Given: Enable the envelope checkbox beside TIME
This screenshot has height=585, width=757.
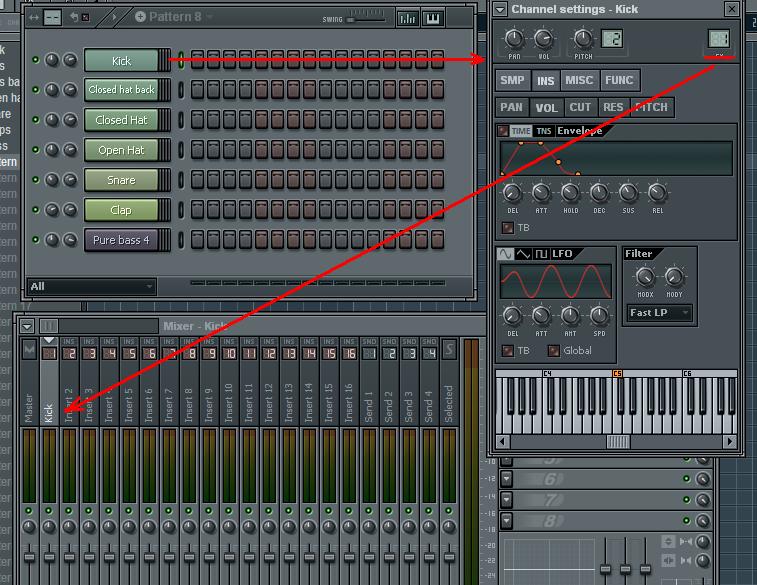Looking at the screenshot, I should [503, 131].
